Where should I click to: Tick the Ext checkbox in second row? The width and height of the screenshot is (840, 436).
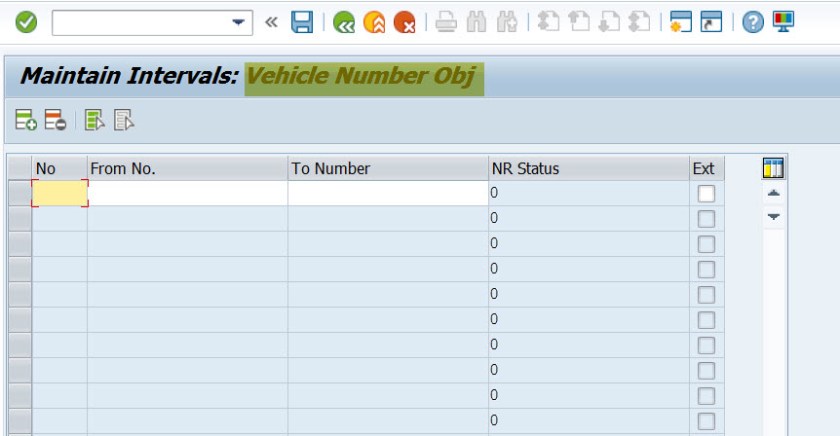(706, 218)
